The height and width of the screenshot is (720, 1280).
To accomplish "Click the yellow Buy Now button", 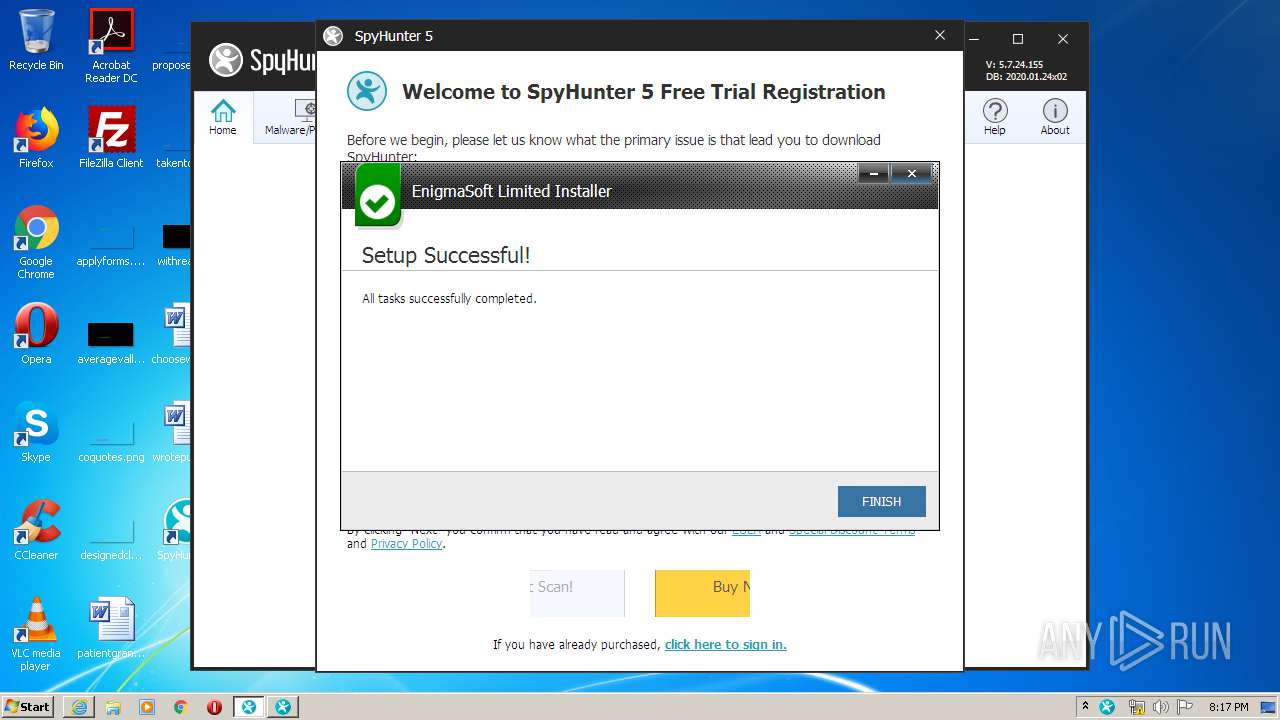I will click(702, 593).
